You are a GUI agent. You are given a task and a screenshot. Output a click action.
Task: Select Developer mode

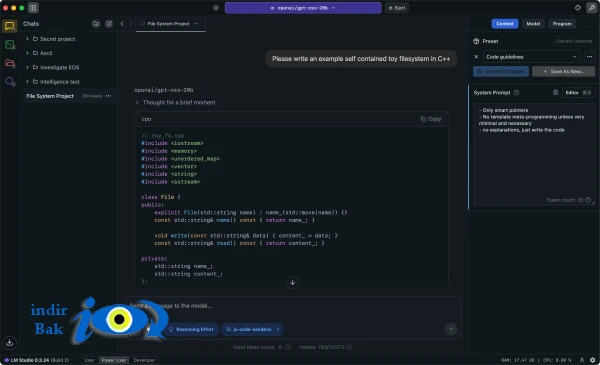point(144,360)
